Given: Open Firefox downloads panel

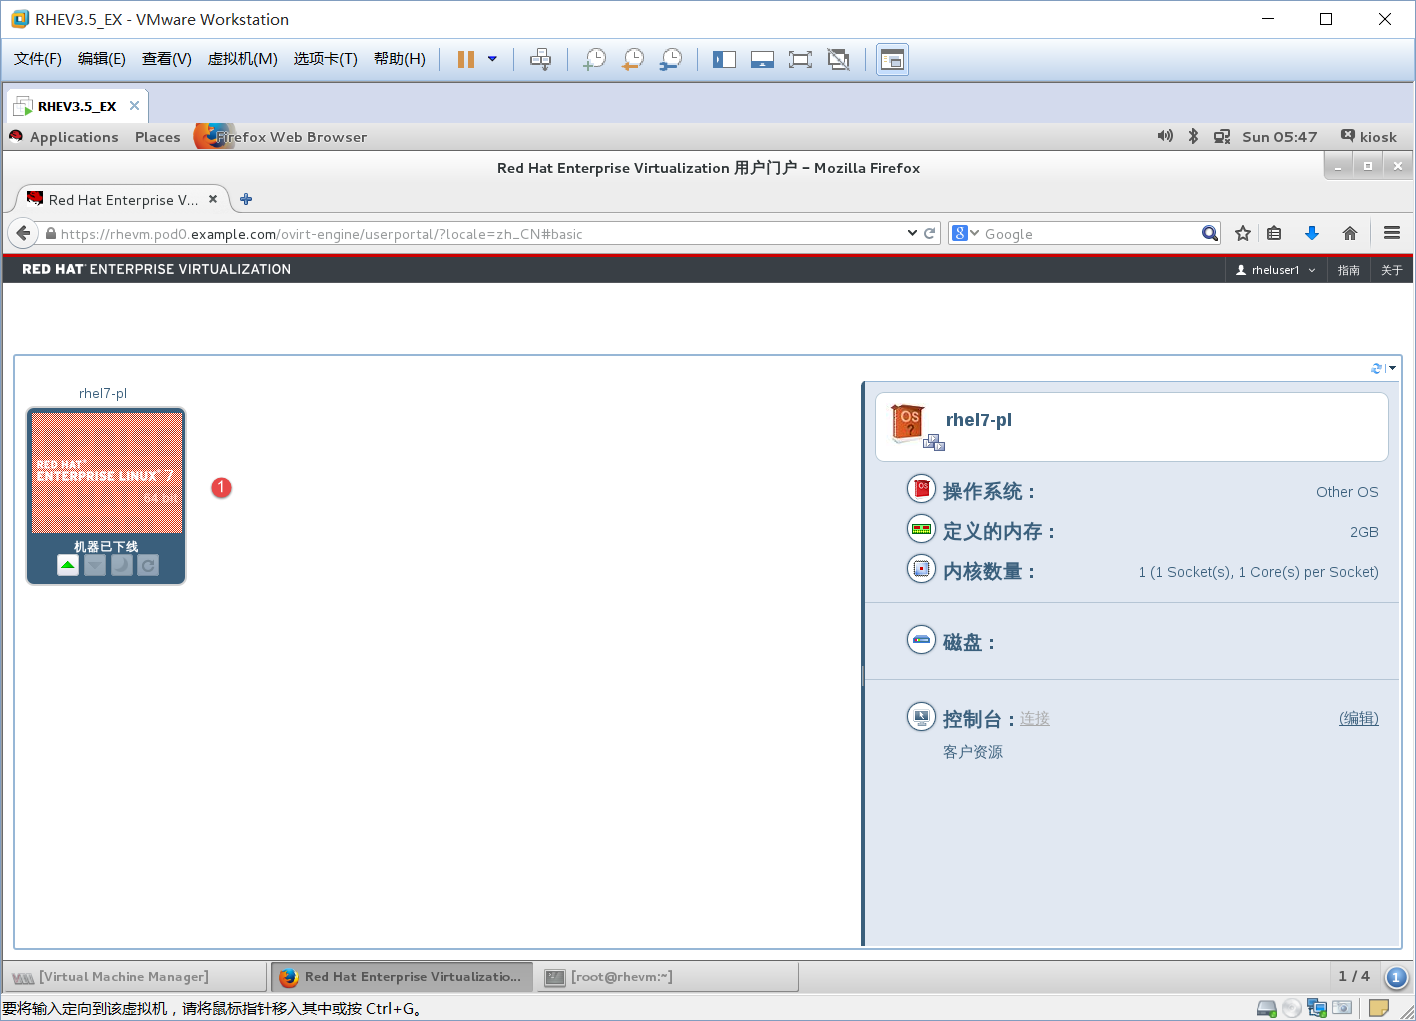Looking at the screenshot, I should coord(1312,233).
